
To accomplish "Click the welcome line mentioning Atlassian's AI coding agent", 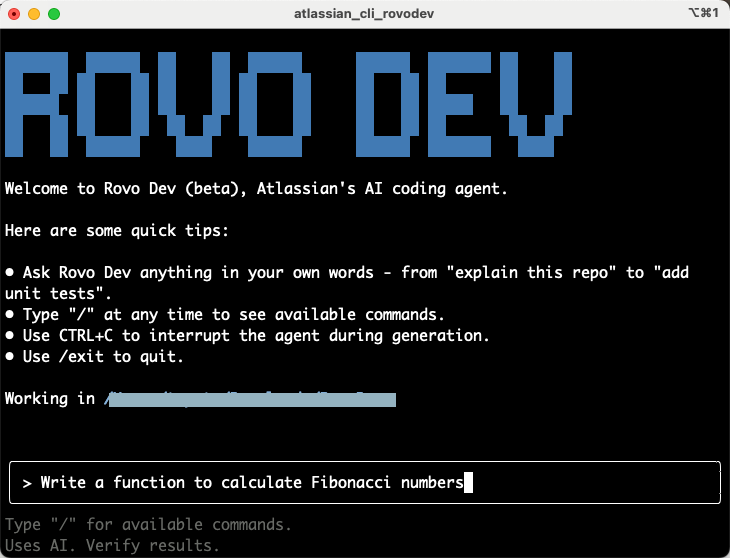I will tap(256, 189).
